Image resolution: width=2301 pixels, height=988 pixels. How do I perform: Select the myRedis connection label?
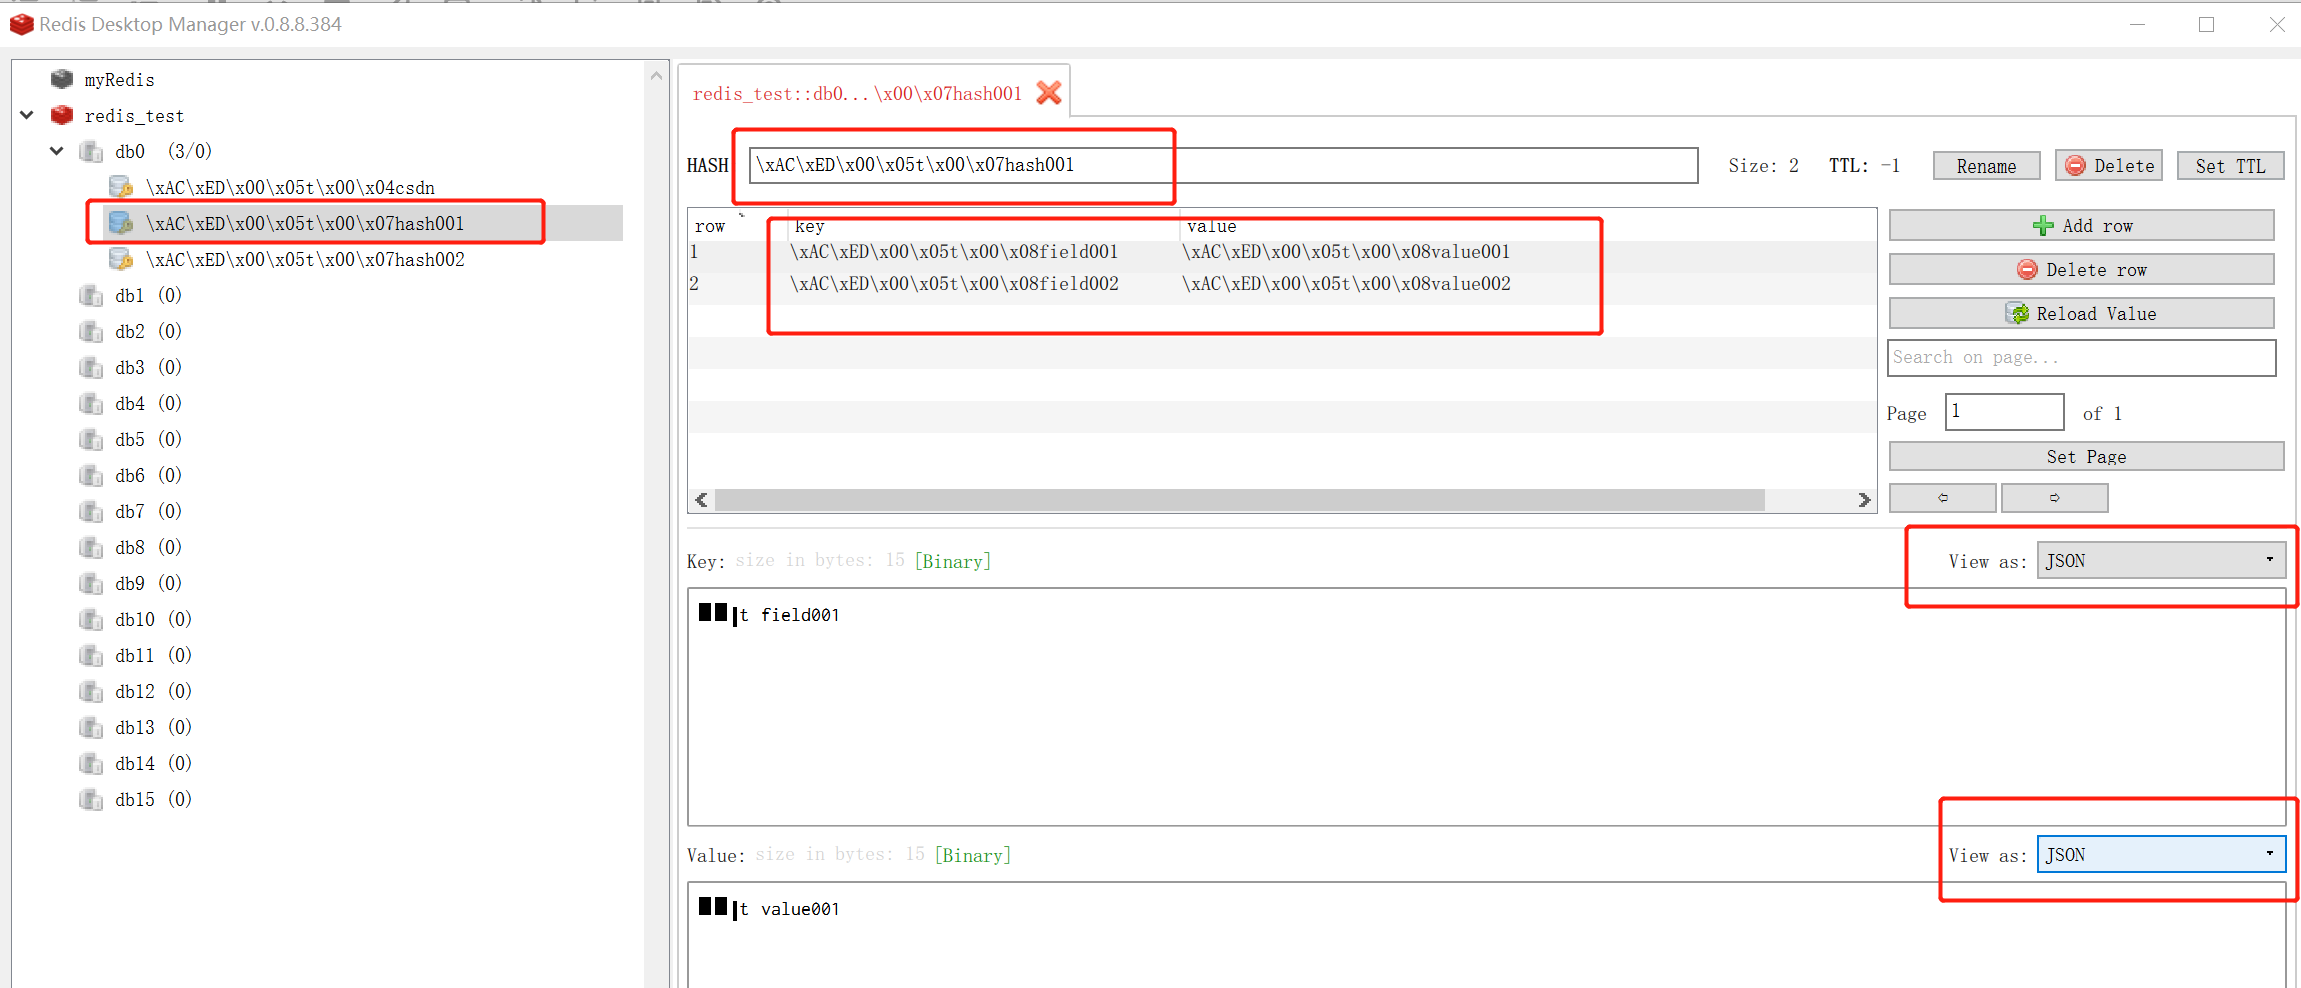(x=119, y=79)
